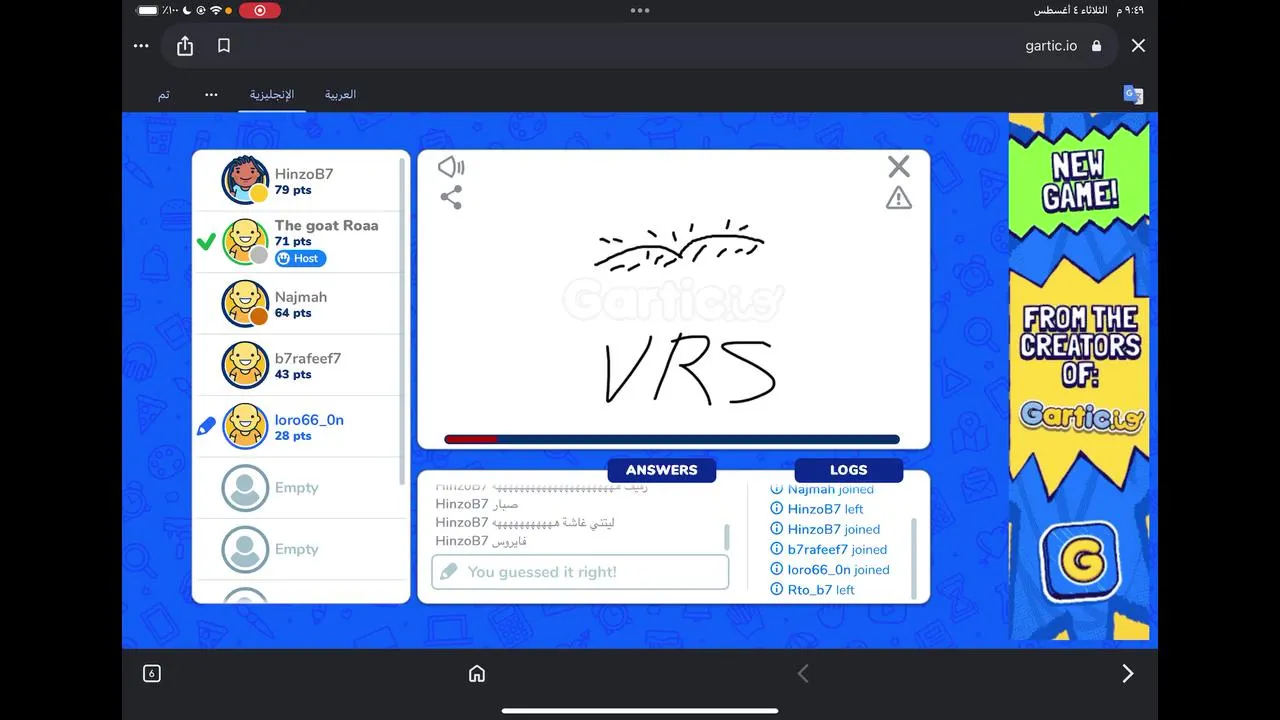Click the gartic.io address text
The image size is (1280, 720).
pyautogui.click(x=1052, y=46)
